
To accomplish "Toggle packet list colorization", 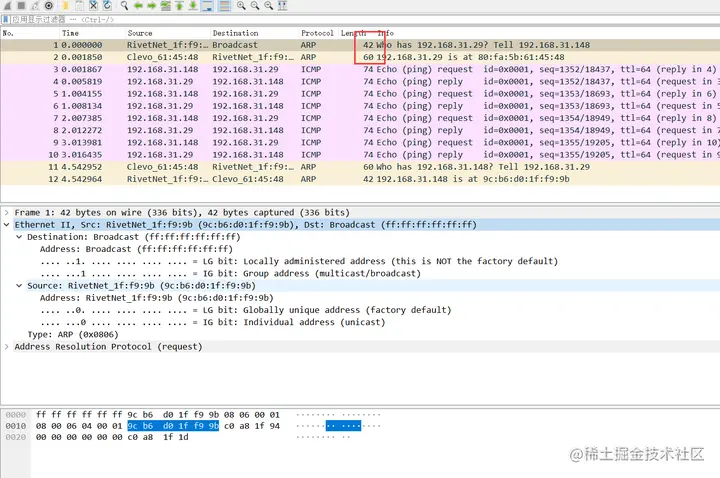I will coord(225,6).
